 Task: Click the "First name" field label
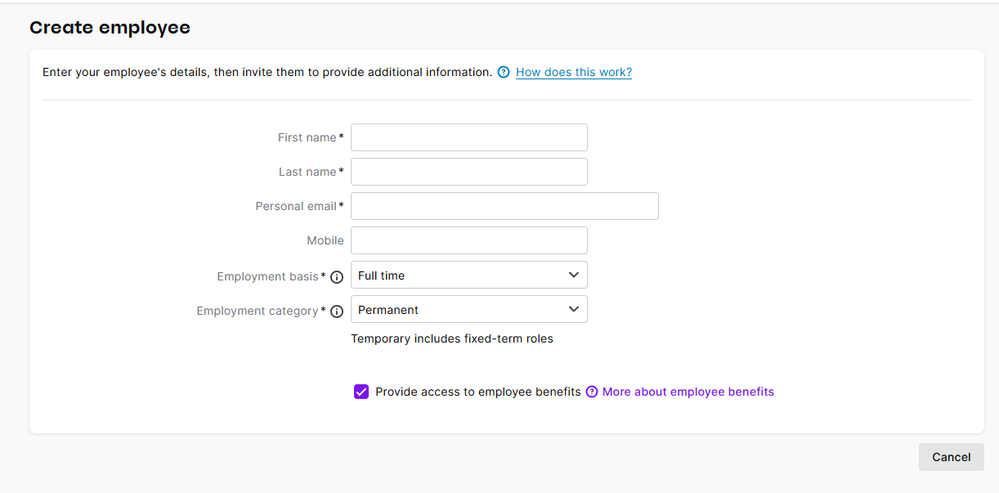click(x=306, y=138)
